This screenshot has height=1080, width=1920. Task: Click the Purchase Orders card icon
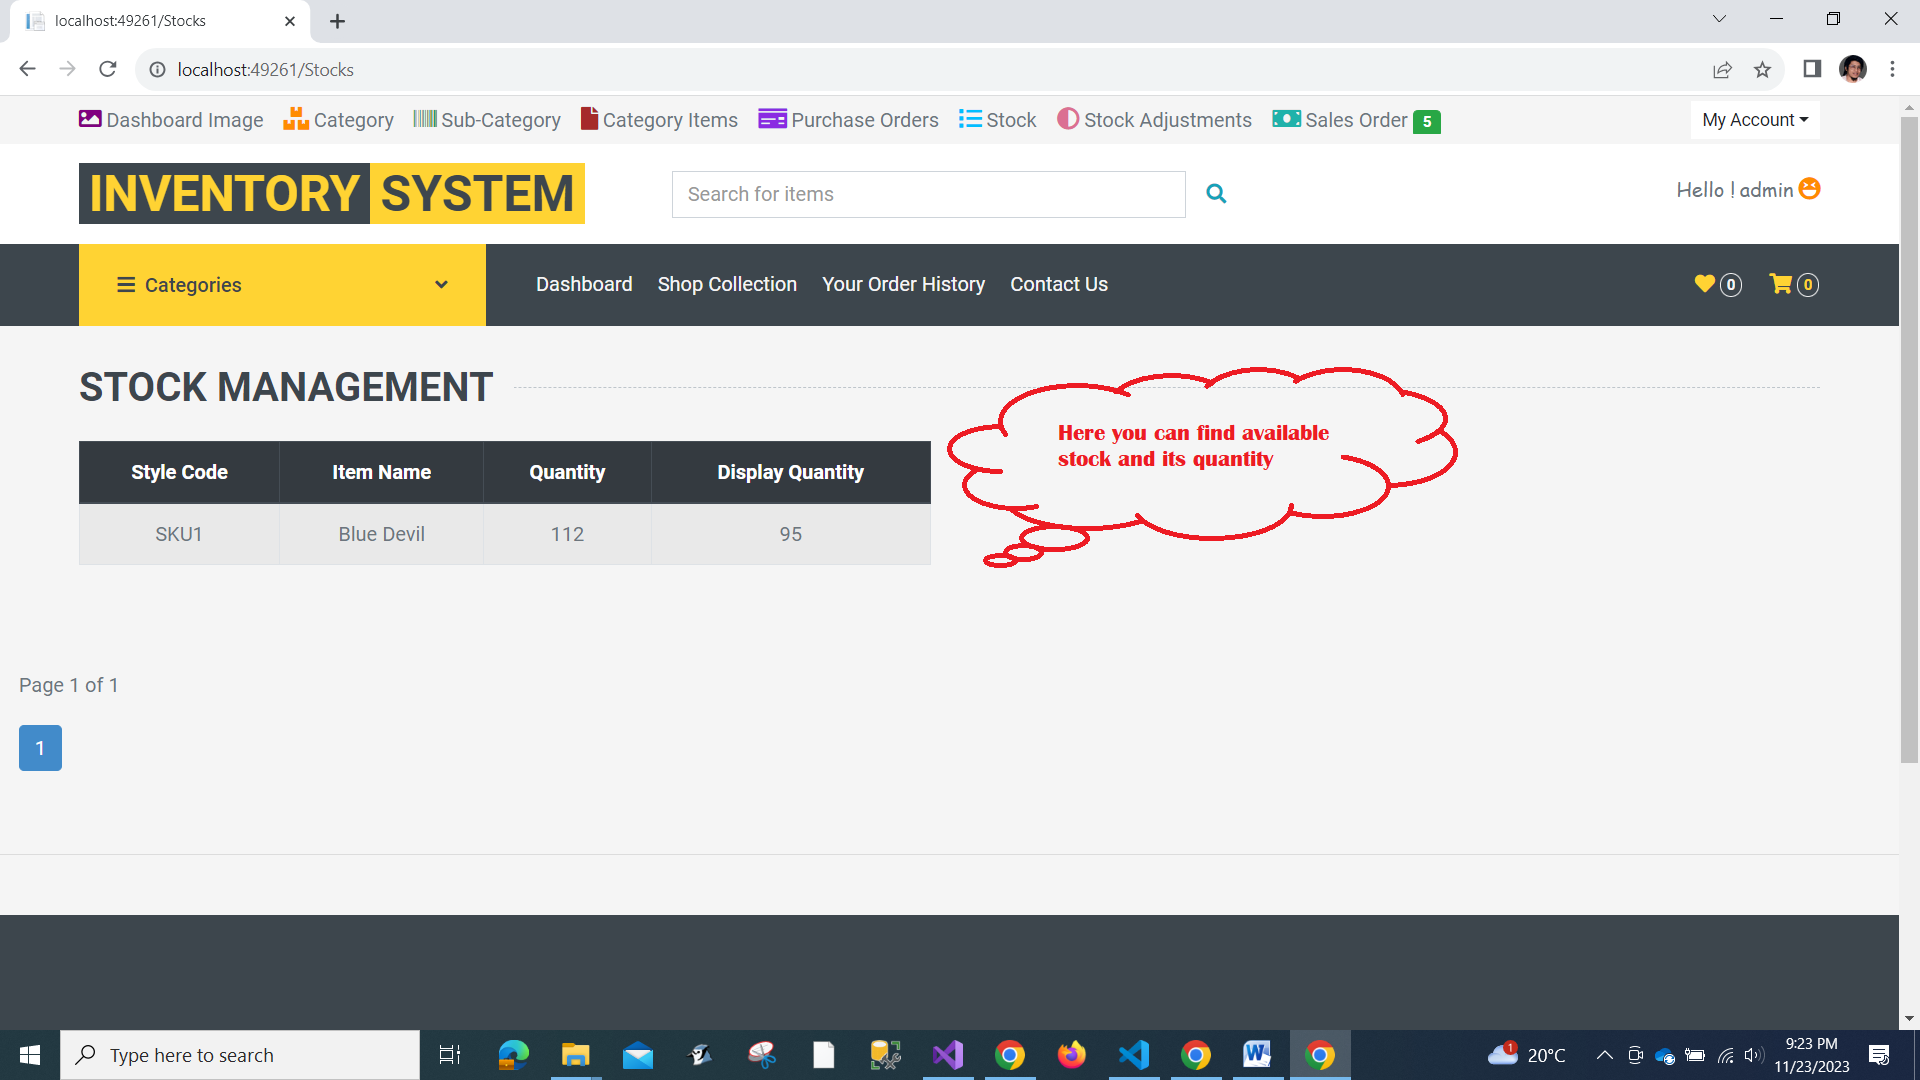(x=772, y=119)
